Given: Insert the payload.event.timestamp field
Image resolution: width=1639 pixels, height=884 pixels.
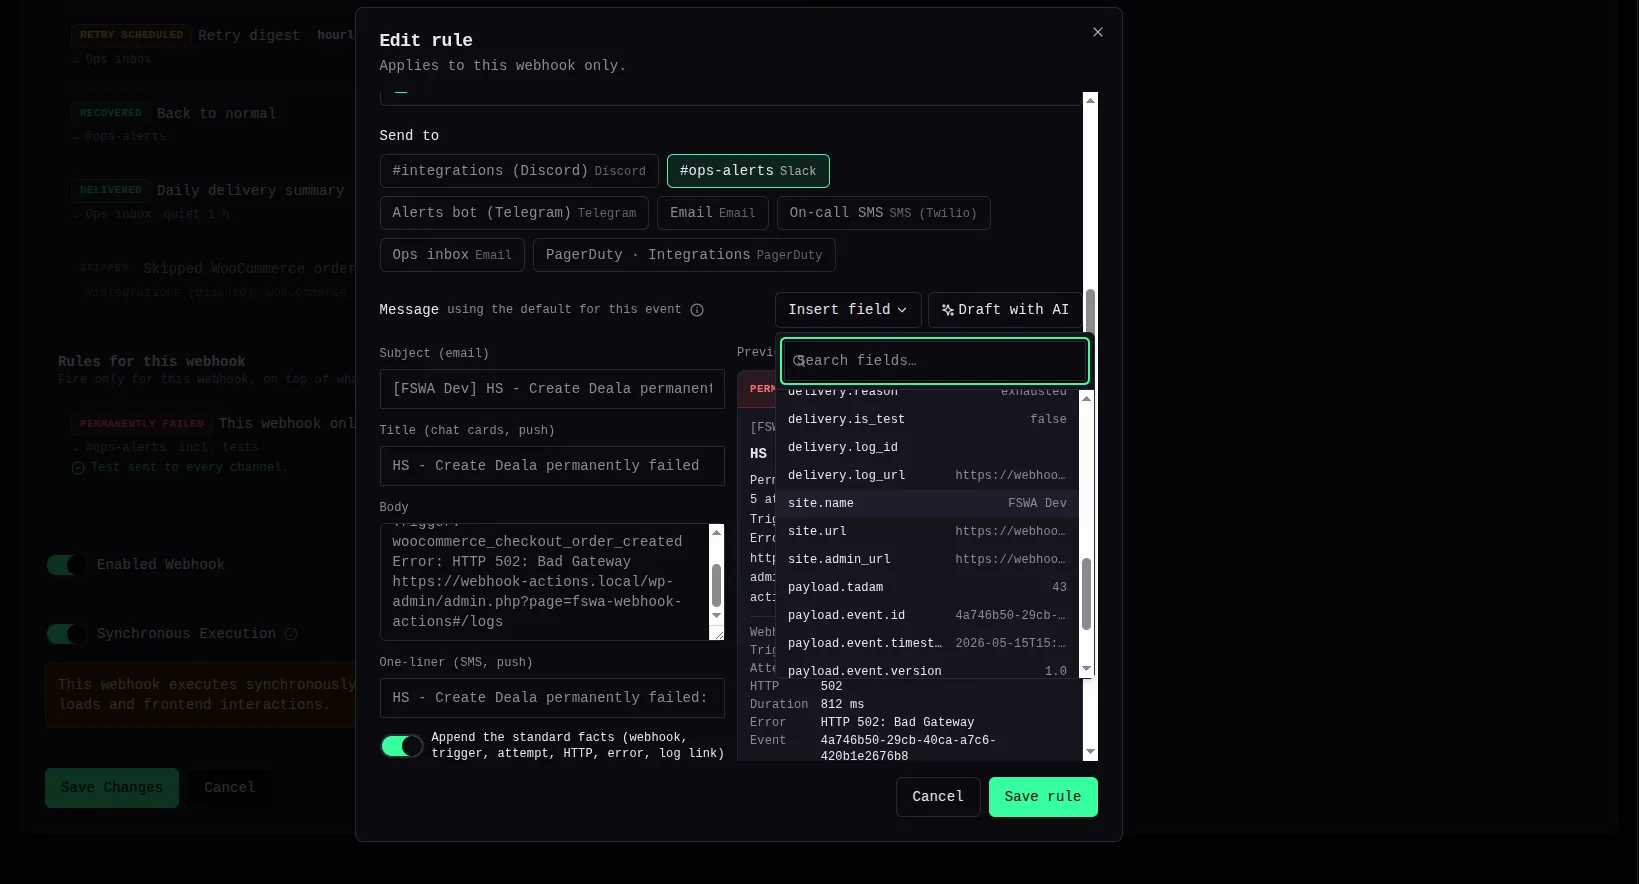Looking at the screenshot, I should point(927,643).
